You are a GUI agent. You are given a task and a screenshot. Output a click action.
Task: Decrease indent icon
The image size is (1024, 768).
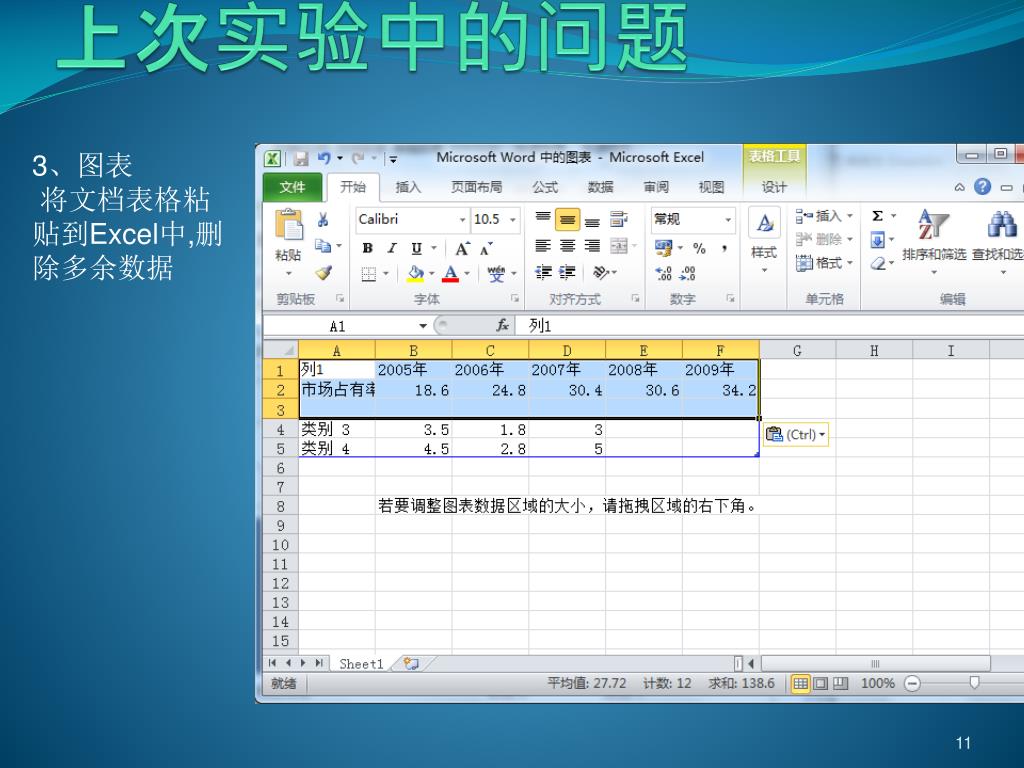[543, 272]
